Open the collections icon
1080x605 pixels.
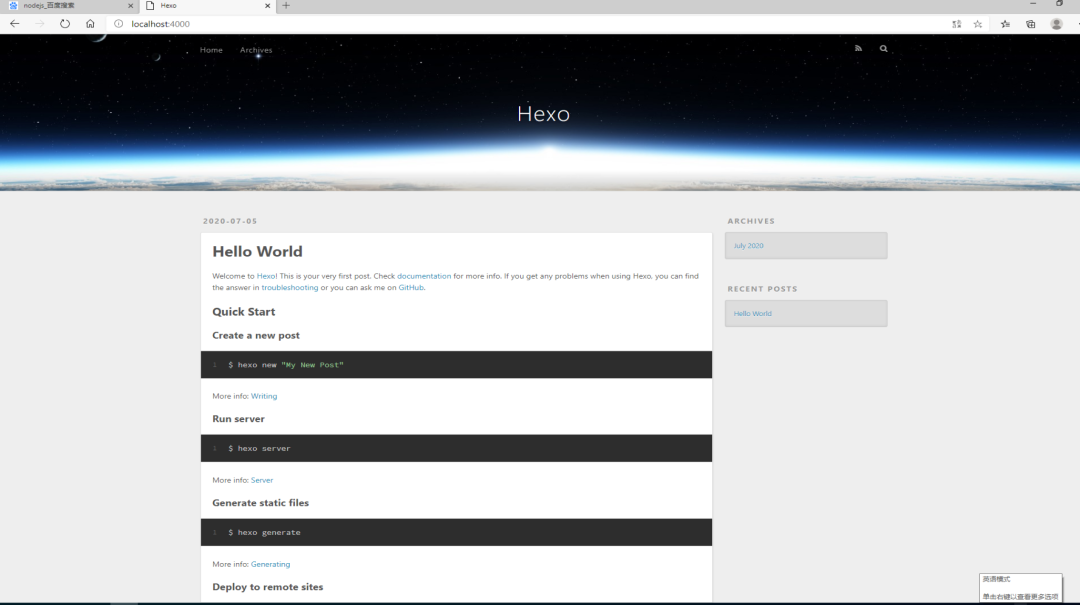pyautogui.click(x=1030, y=24)
